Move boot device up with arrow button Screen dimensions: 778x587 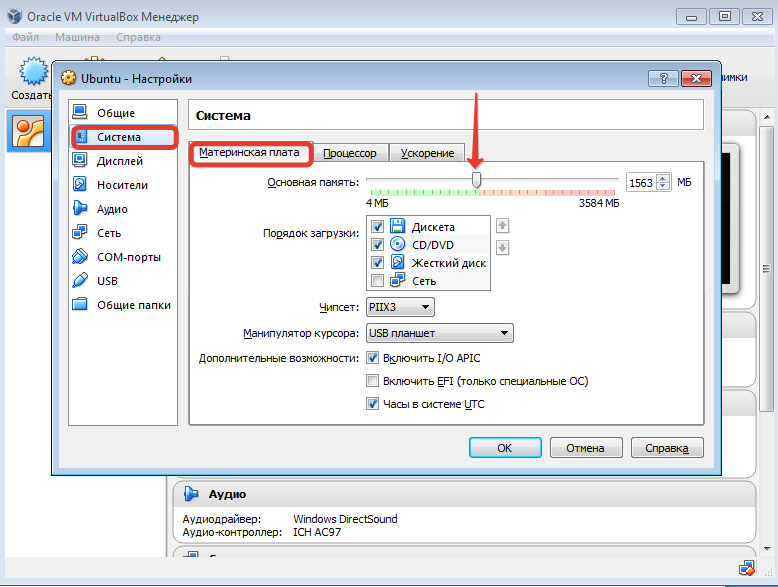pos(502,226)
